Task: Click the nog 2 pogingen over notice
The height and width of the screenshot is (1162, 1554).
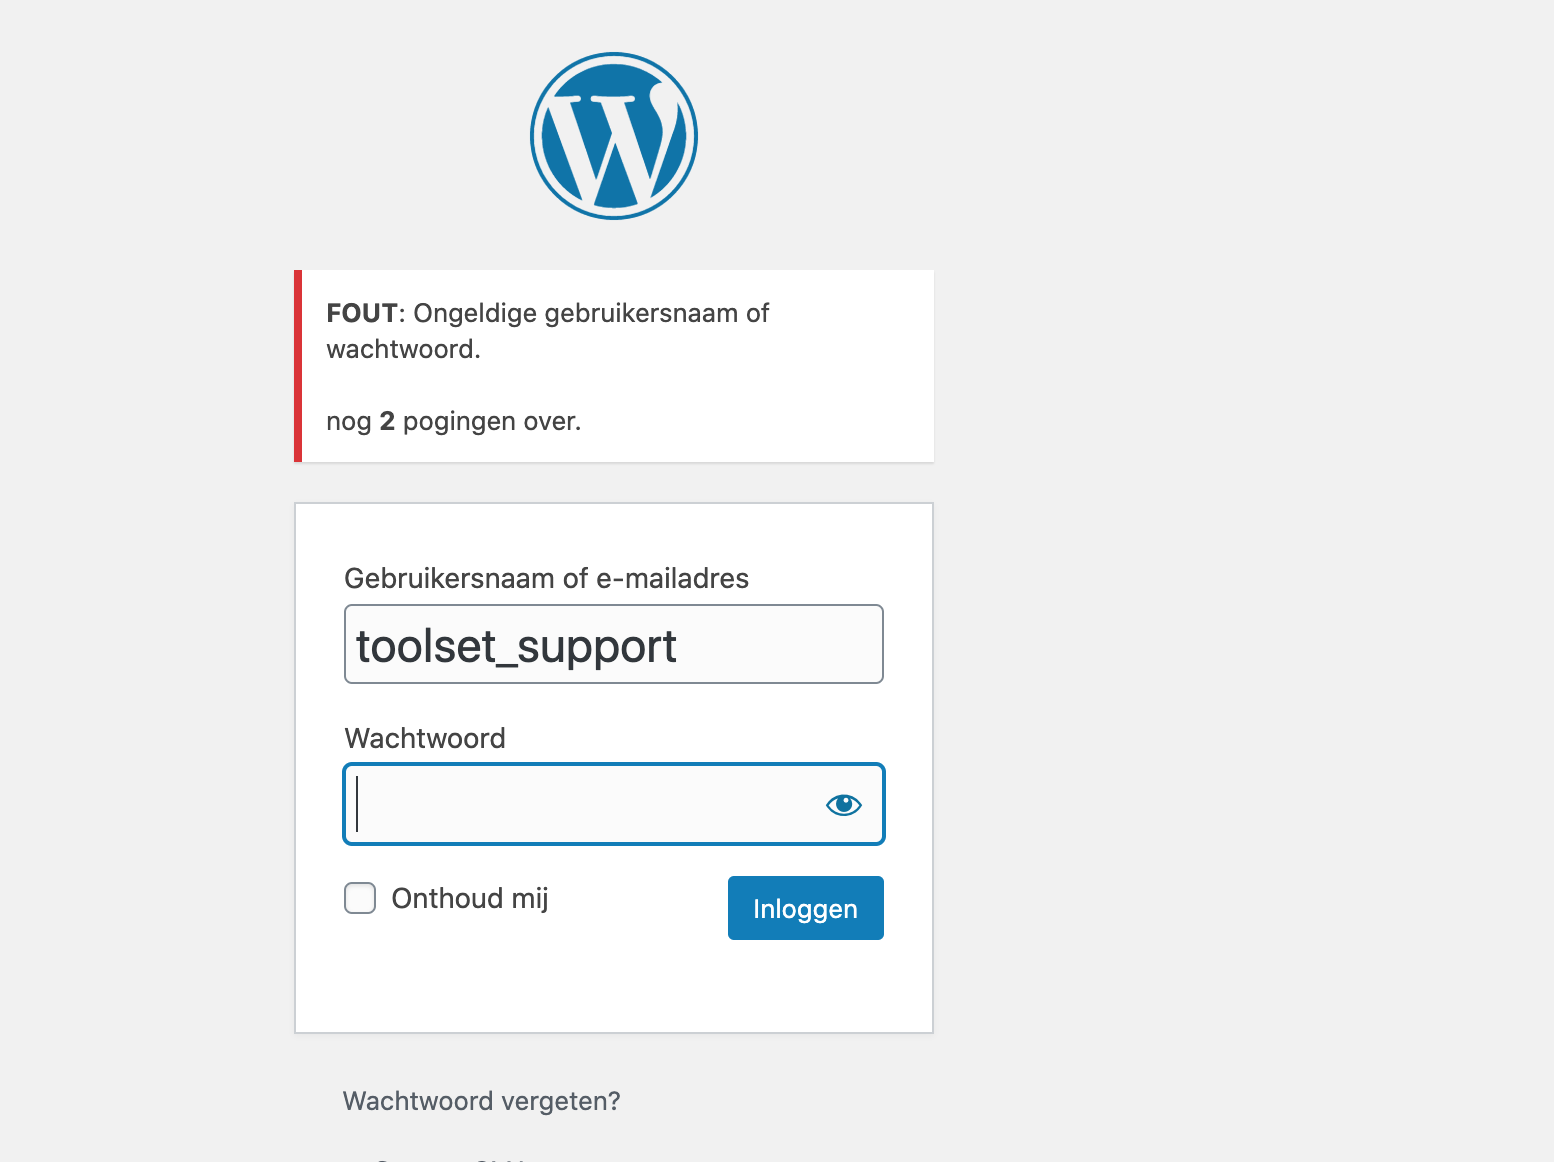Action: (453, 421)
